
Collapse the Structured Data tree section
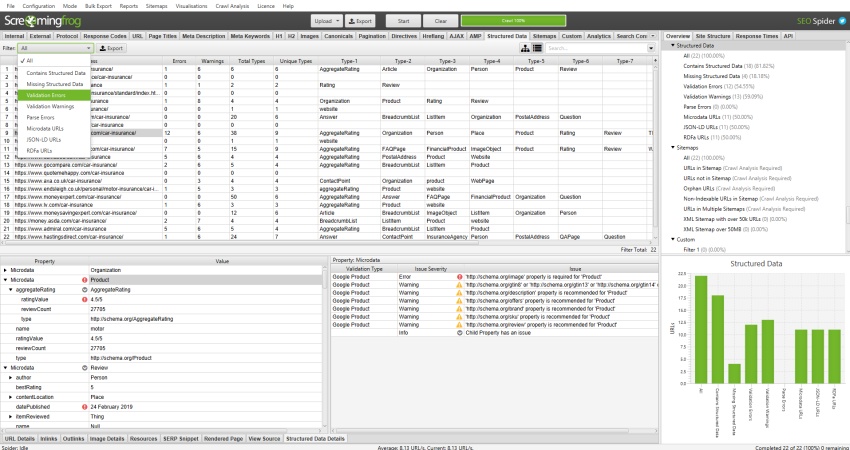[x=671, y=45]
